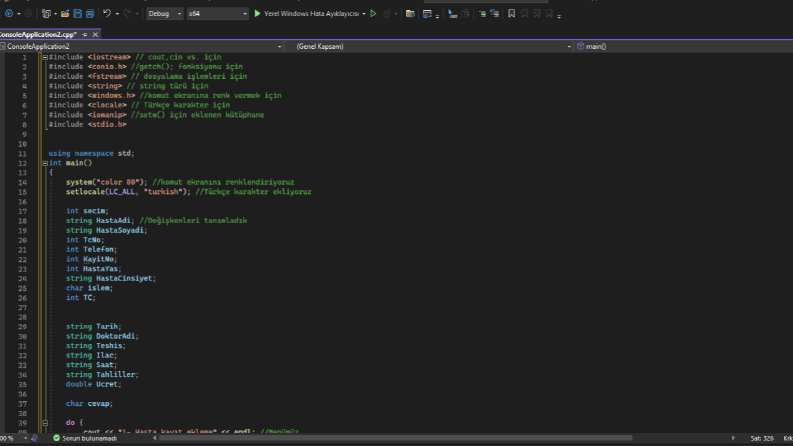Click the horizontal scrollbar left arrow

pyautogui.click(x=155, y=438)
